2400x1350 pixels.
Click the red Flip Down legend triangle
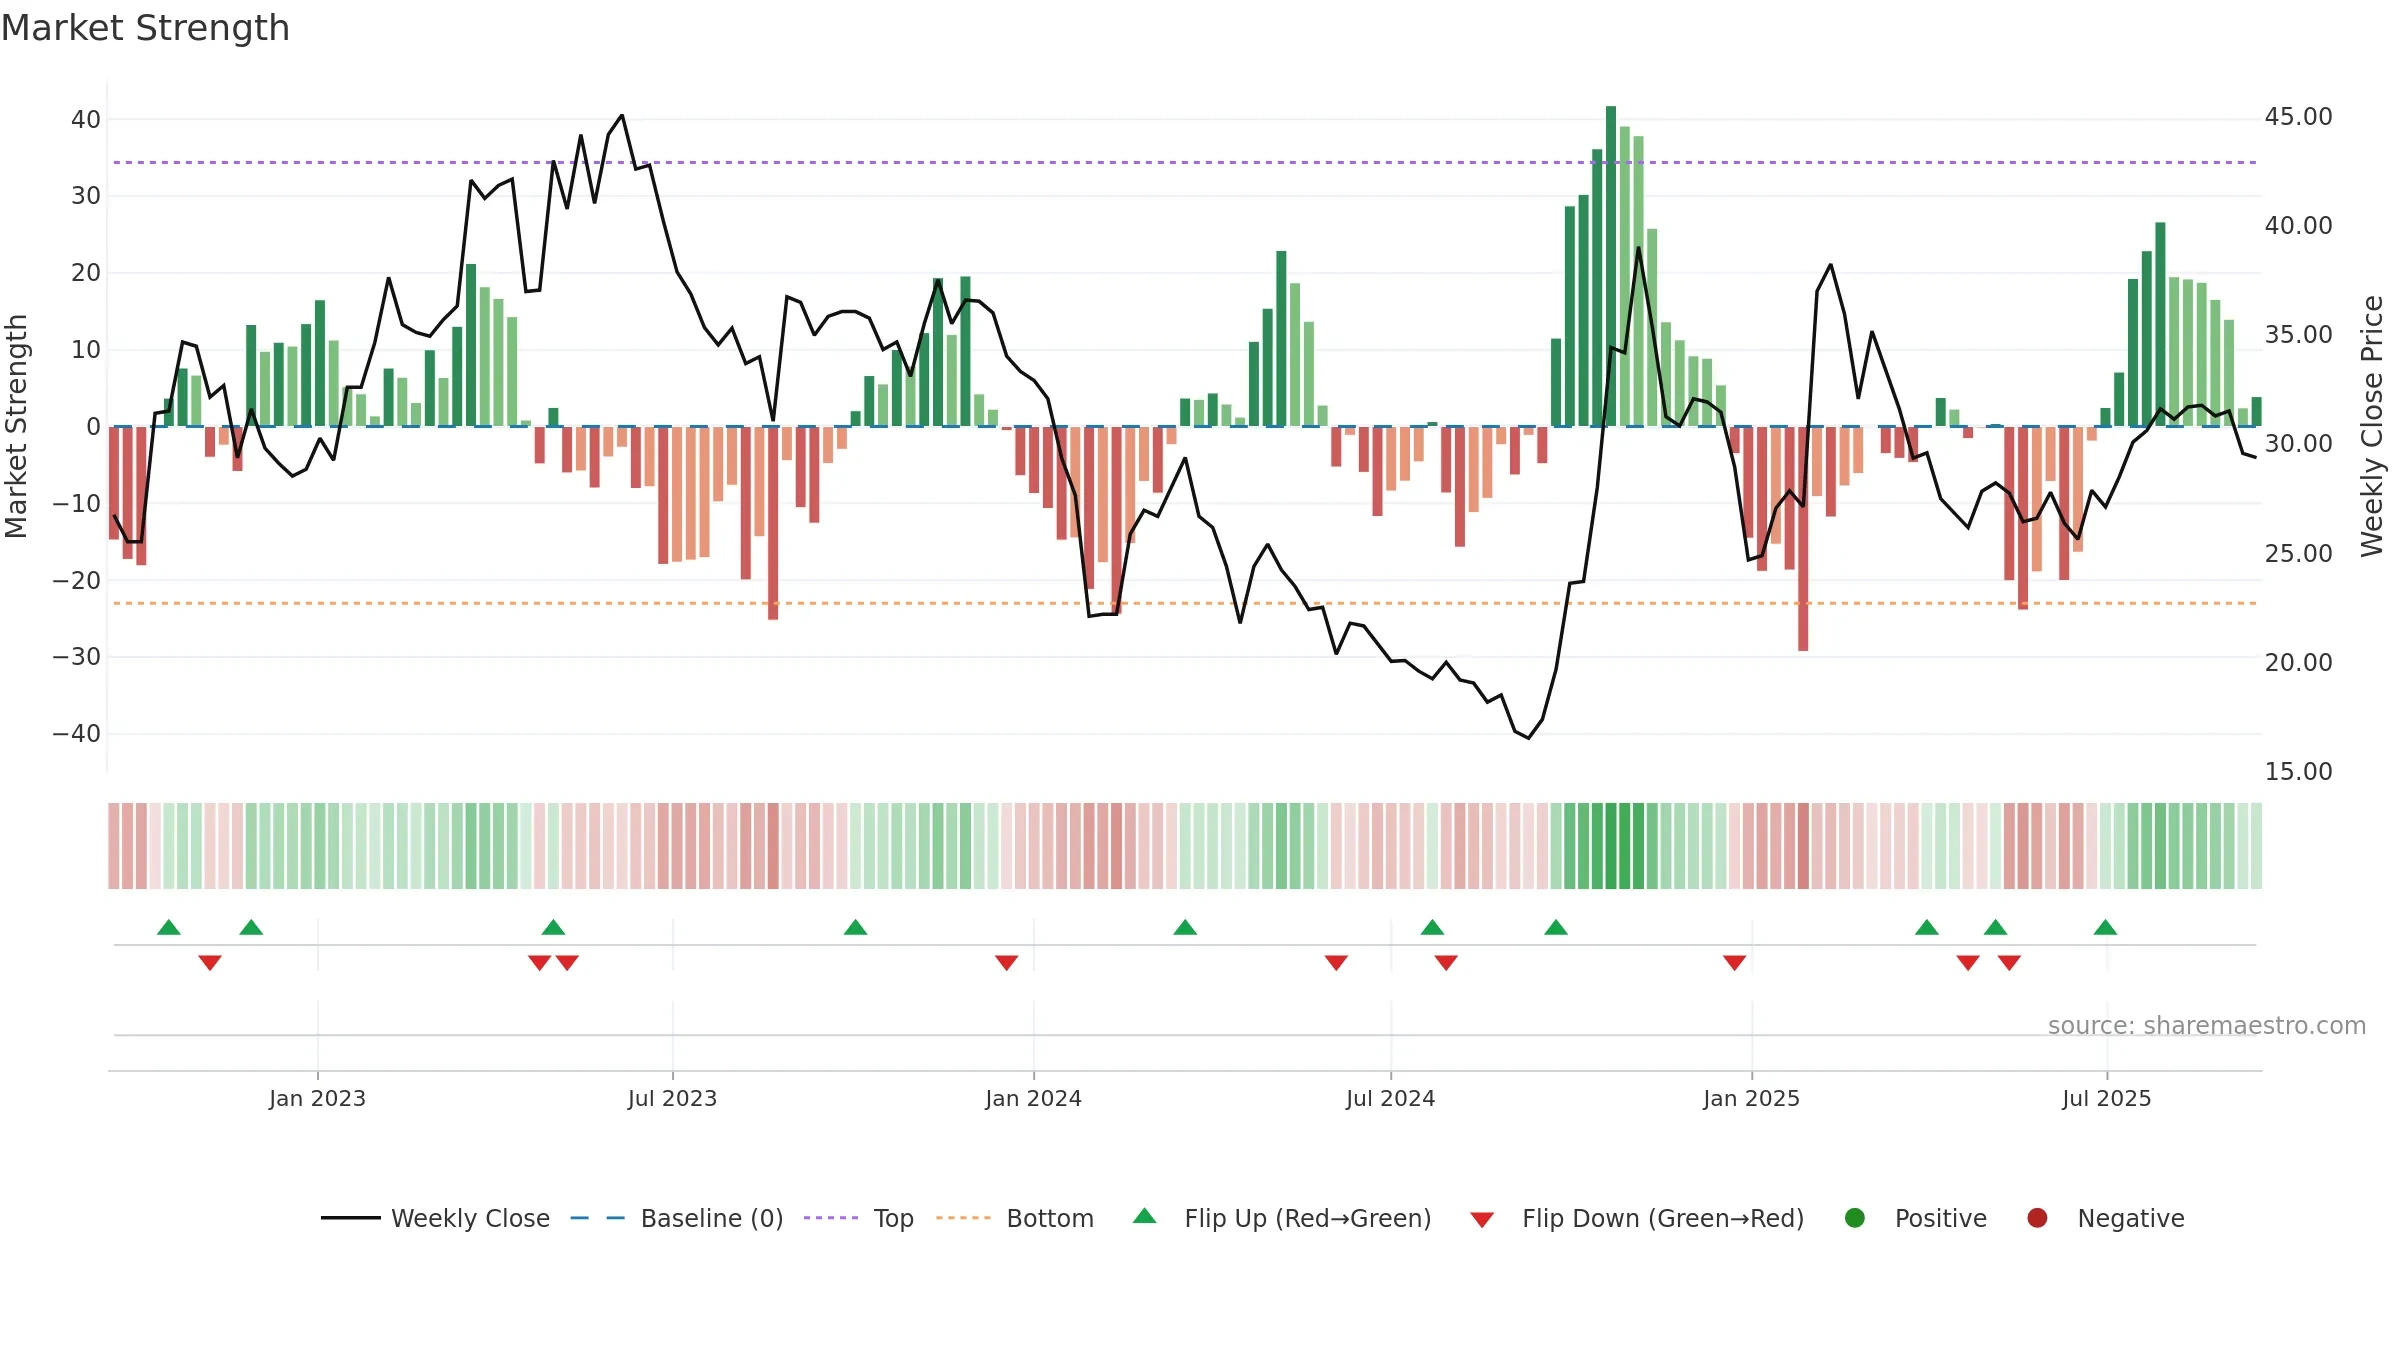pos(1482,1220)
